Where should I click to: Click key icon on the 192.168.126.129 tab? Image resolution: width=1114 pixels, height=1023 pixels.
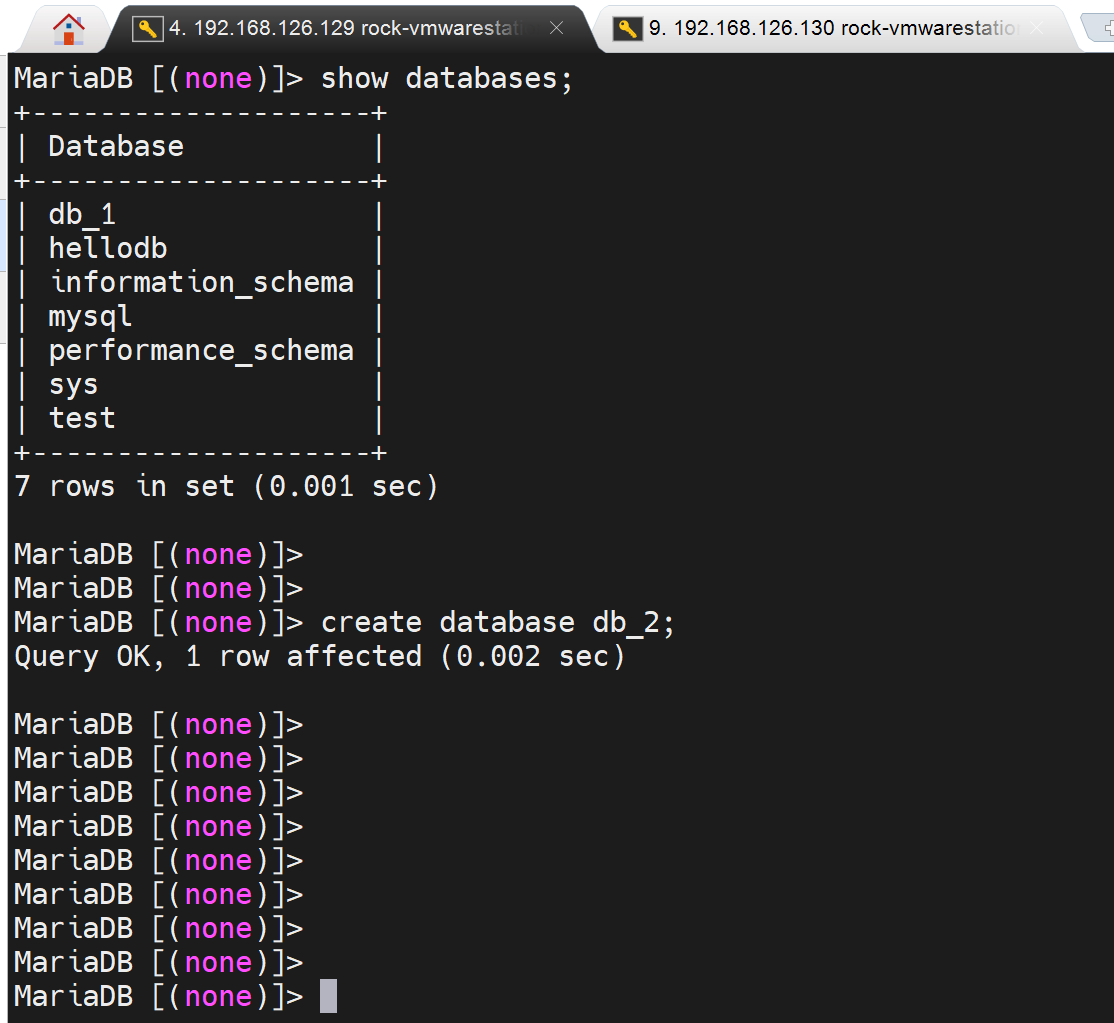coord(147,29)
